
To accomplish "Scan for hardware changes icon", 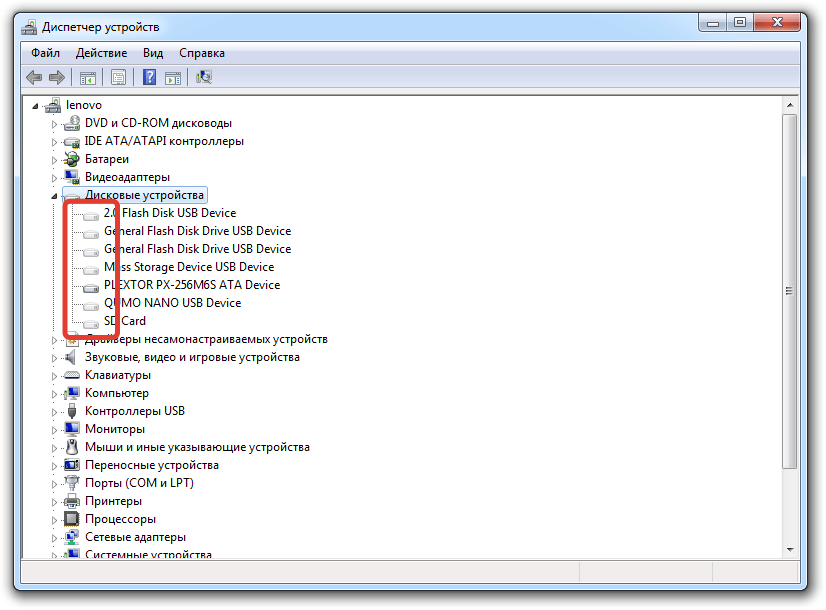I will (204, 77).
